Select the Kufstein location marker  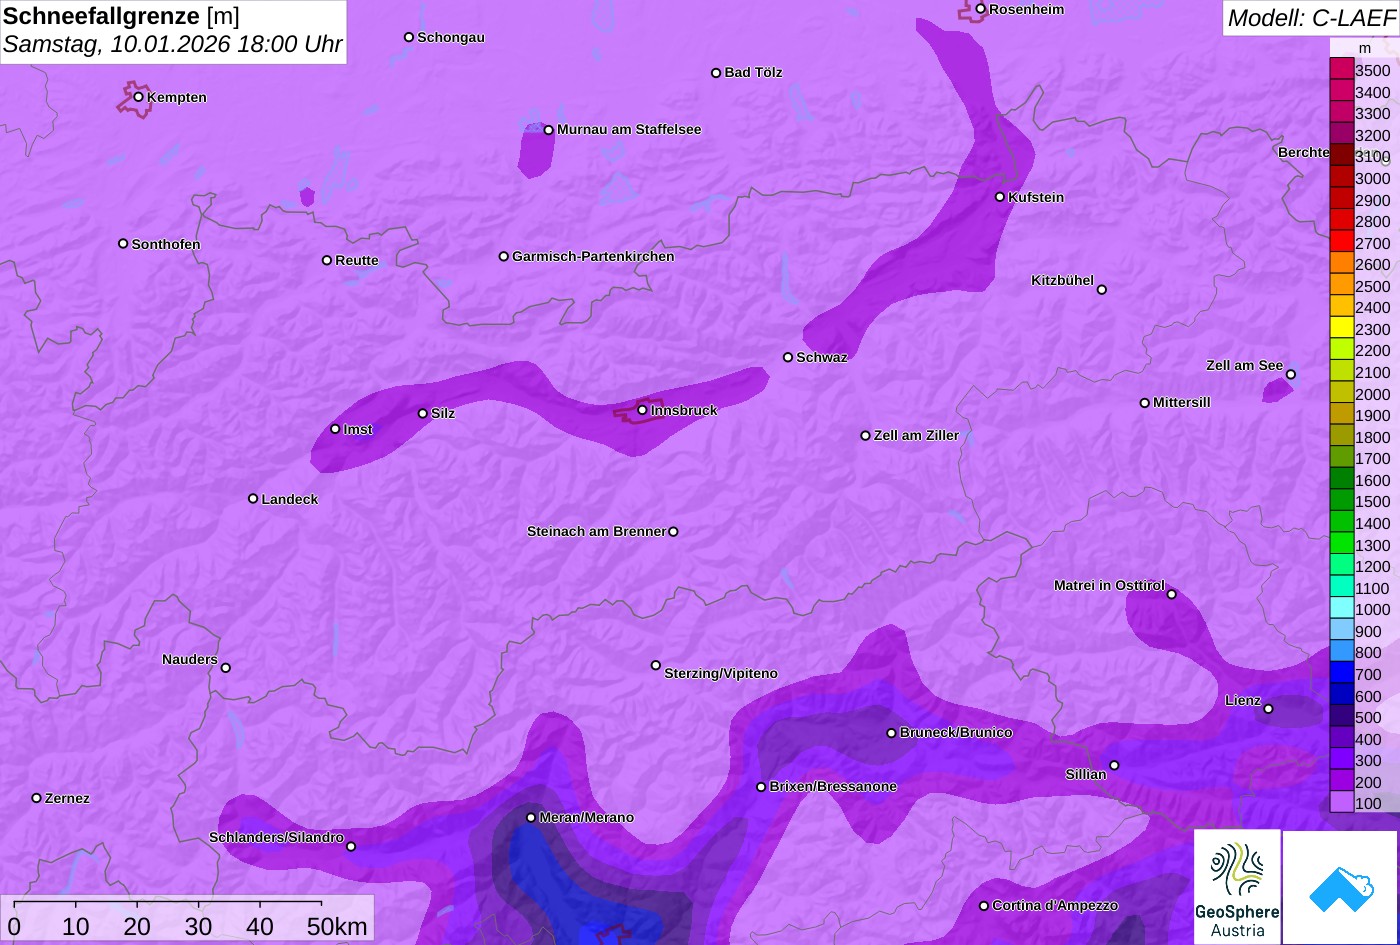(1000, 197)
